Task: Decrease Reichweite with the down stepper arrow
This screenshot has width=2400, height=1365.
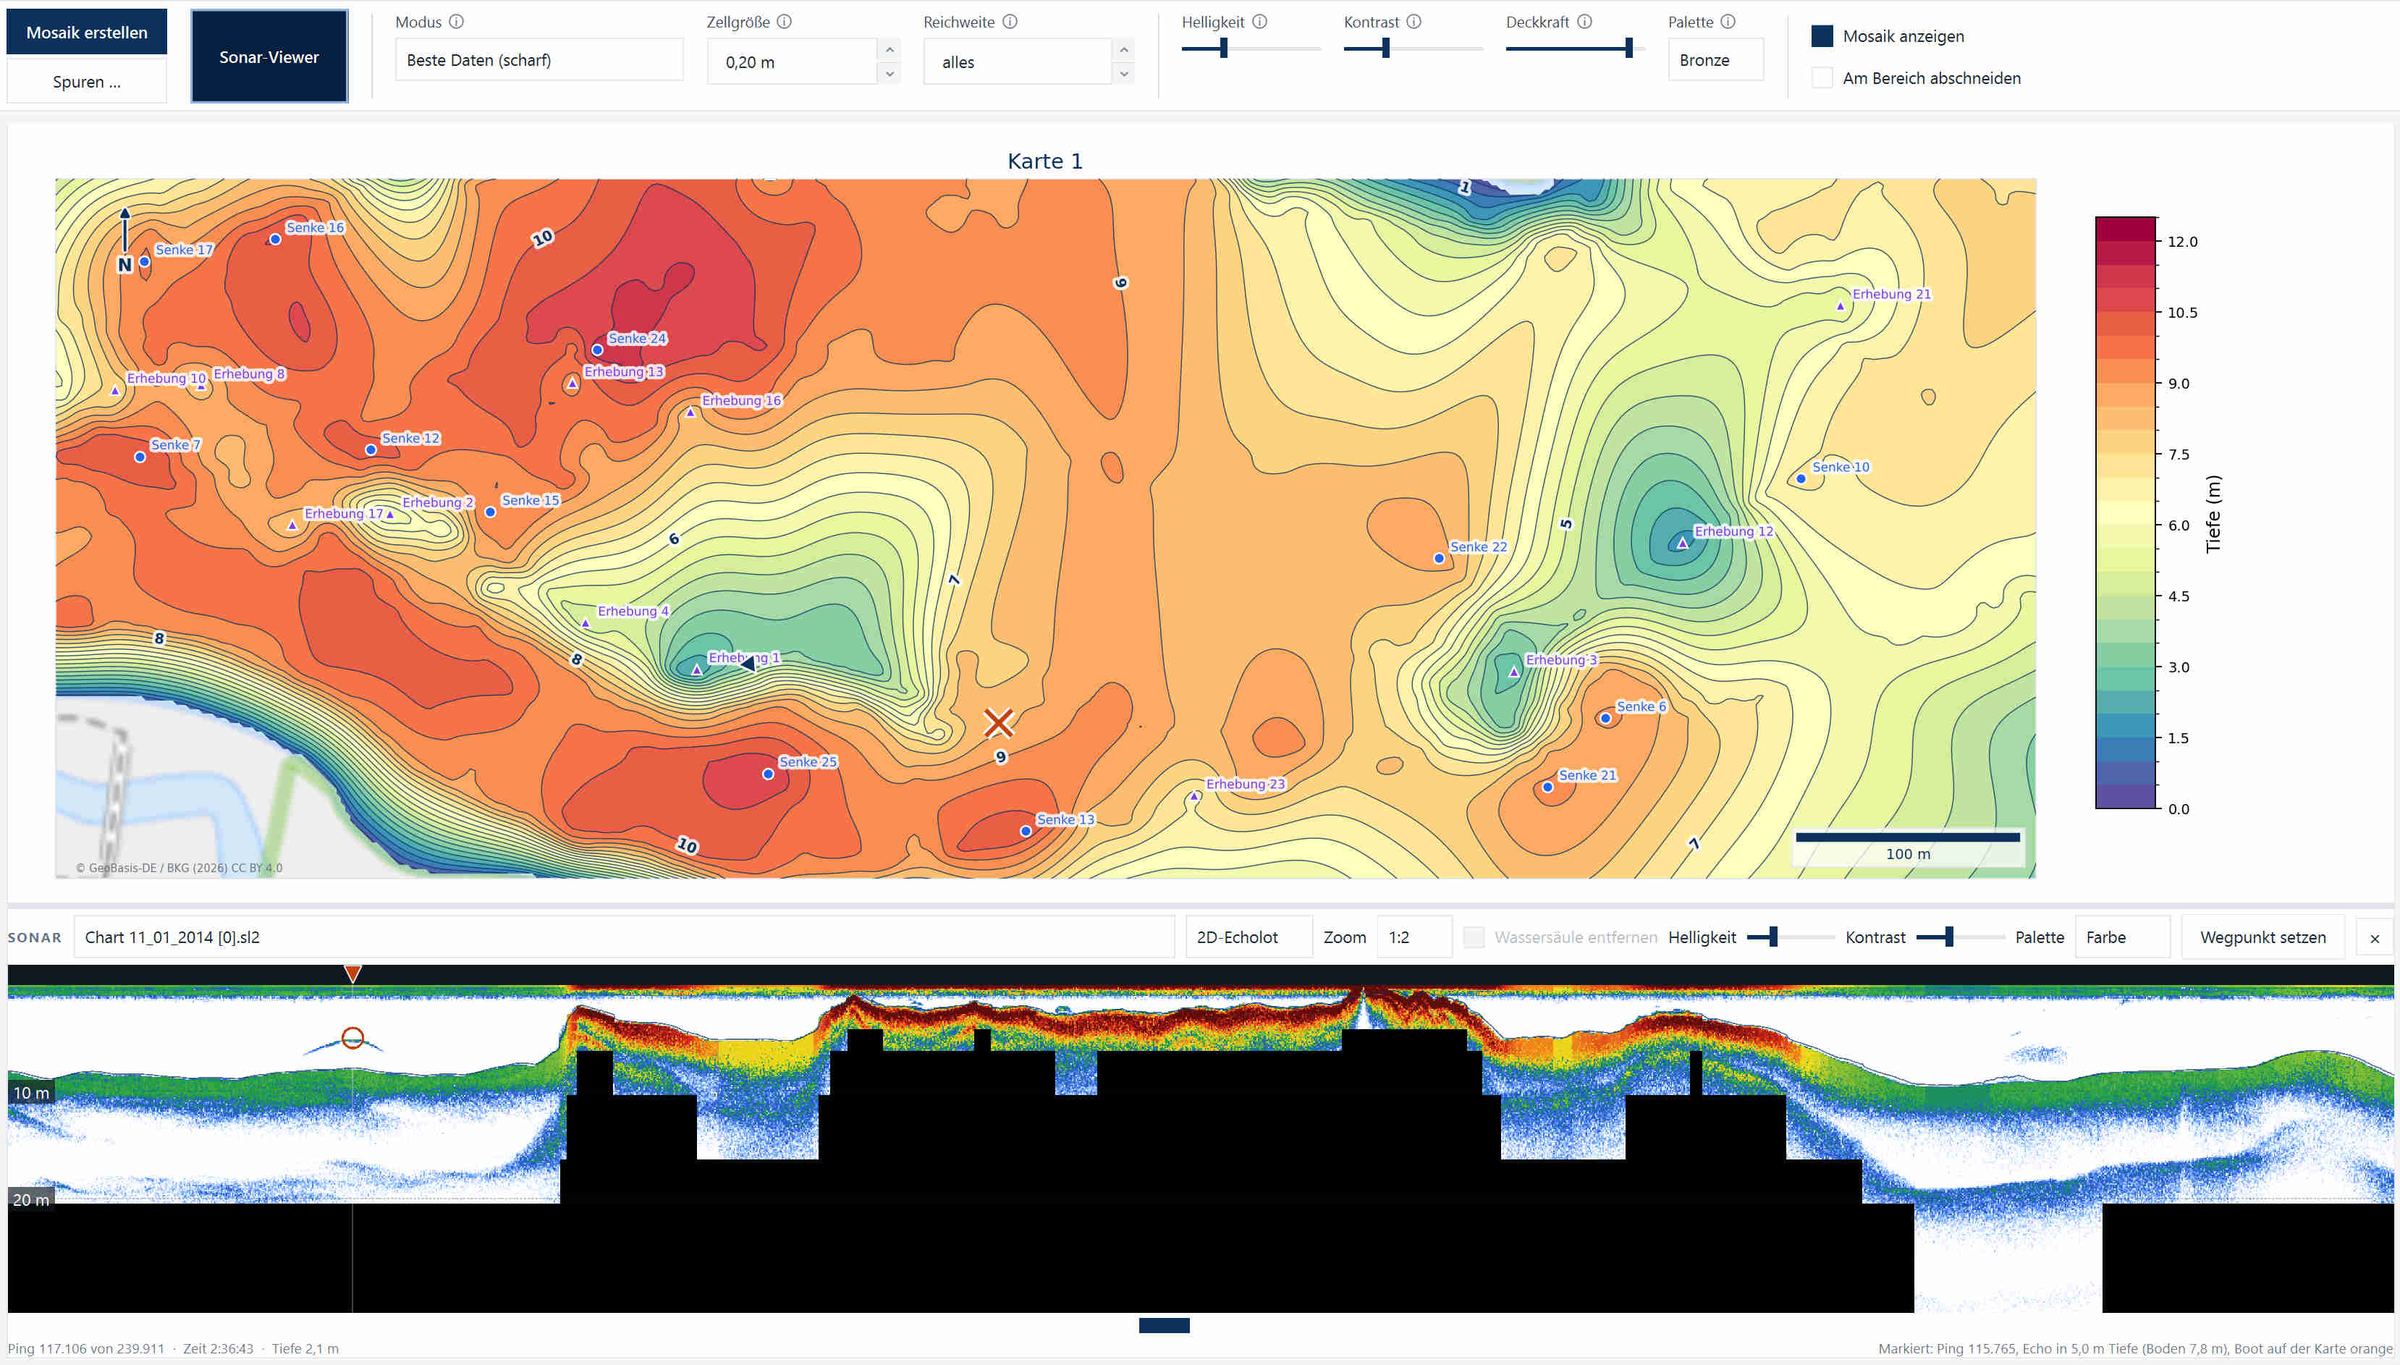Action: pyautogui.click(x=1124, y=73)
